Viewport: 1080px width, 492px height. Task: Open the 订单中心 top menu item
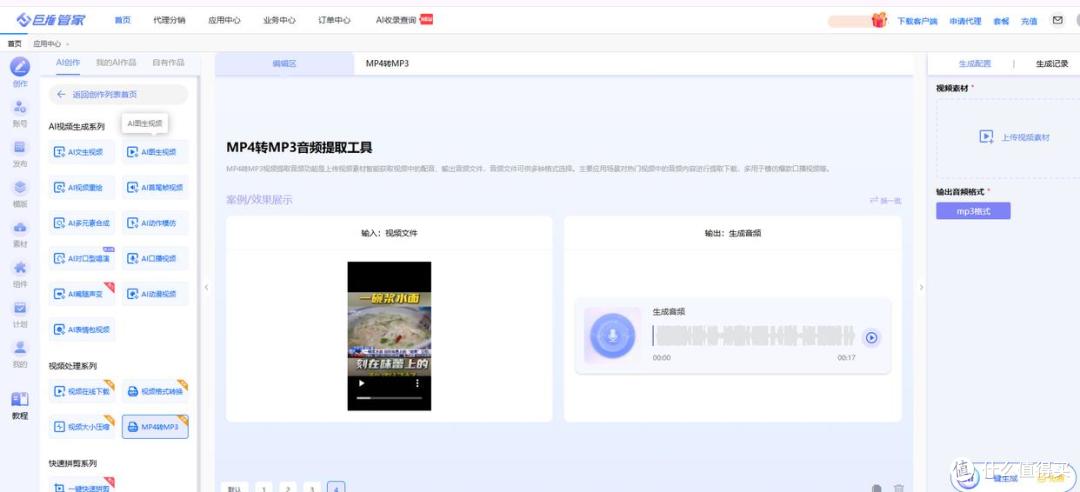pyautogui.click(x=335, y=21)
